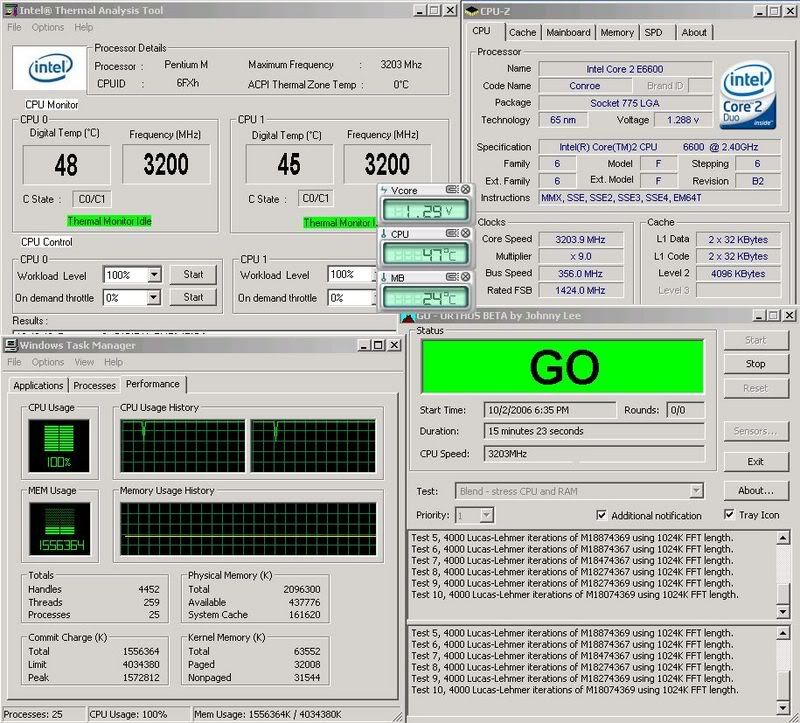Viewport: 800px width, 723px height.
Task: Click the lower log pane's scroll-up arrow
Action: pos(783,633)
